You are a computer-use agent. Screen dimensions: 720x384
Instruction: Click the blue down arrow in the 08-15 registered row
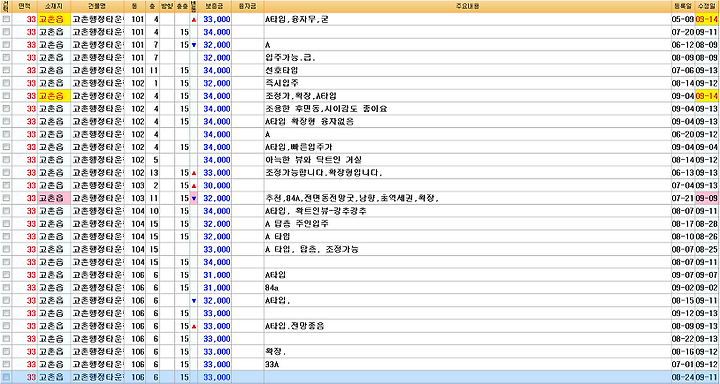click(x=193, y=301)
